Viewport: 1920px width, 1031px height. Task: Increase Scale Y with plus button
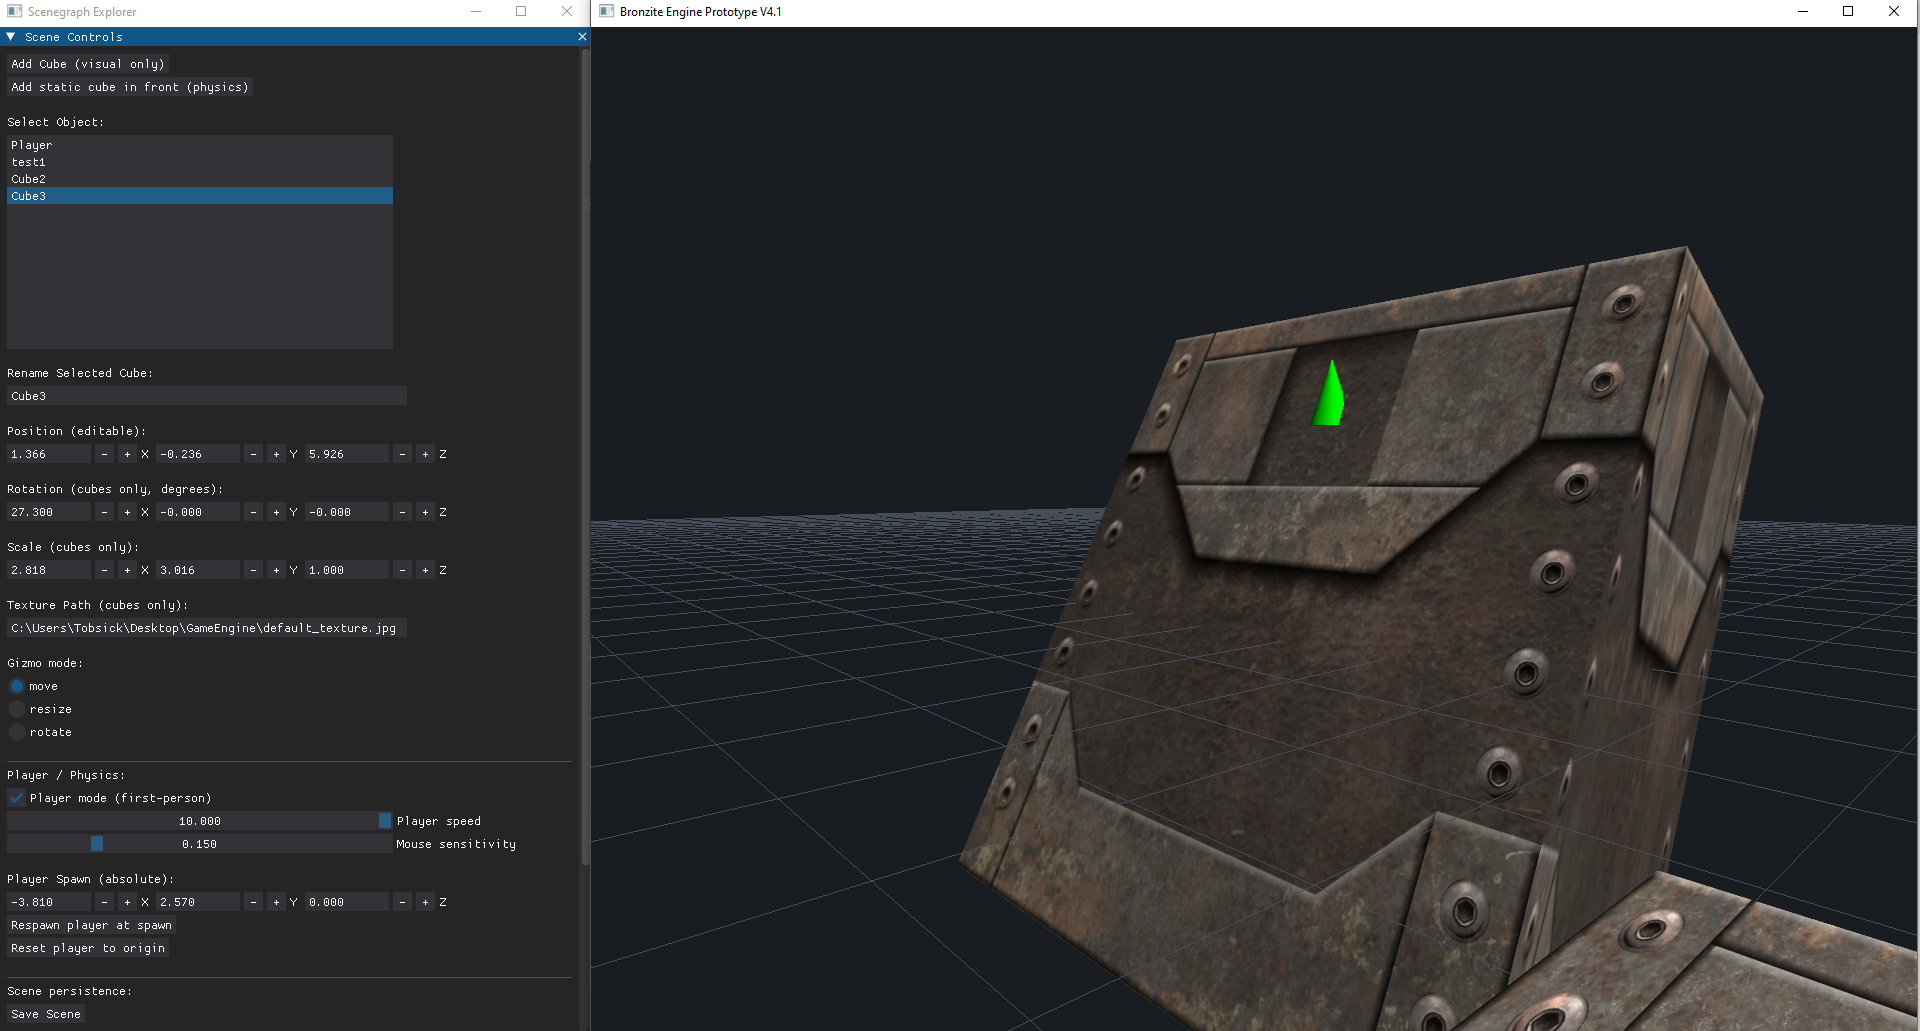276,570
